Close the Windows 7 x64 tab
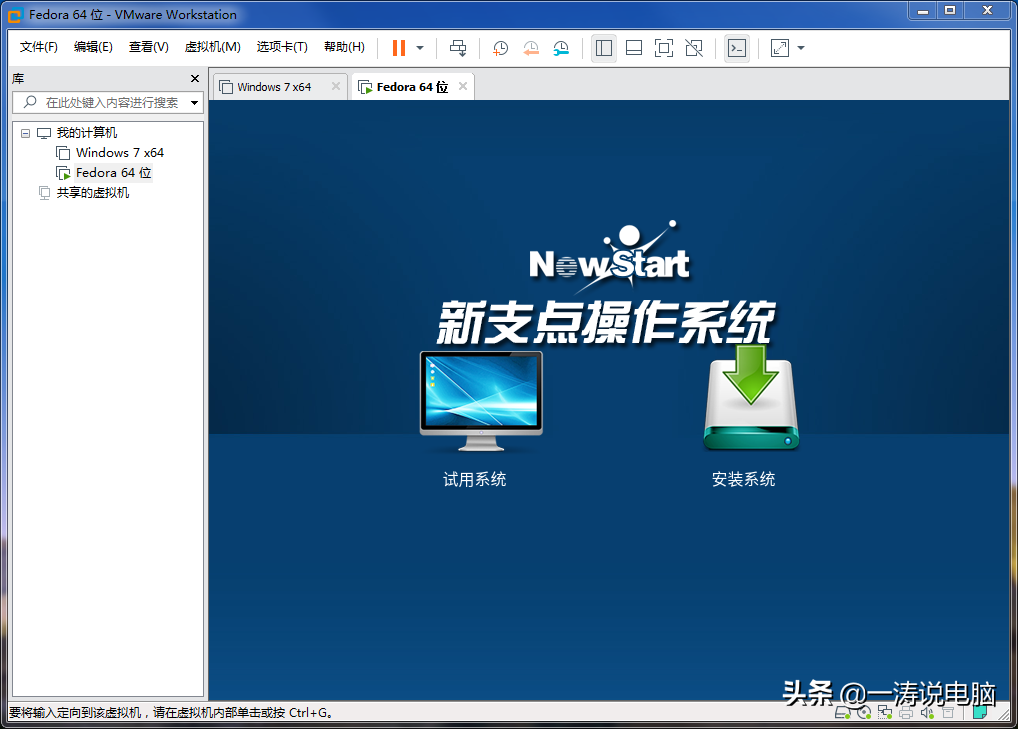 click(335, 86)
